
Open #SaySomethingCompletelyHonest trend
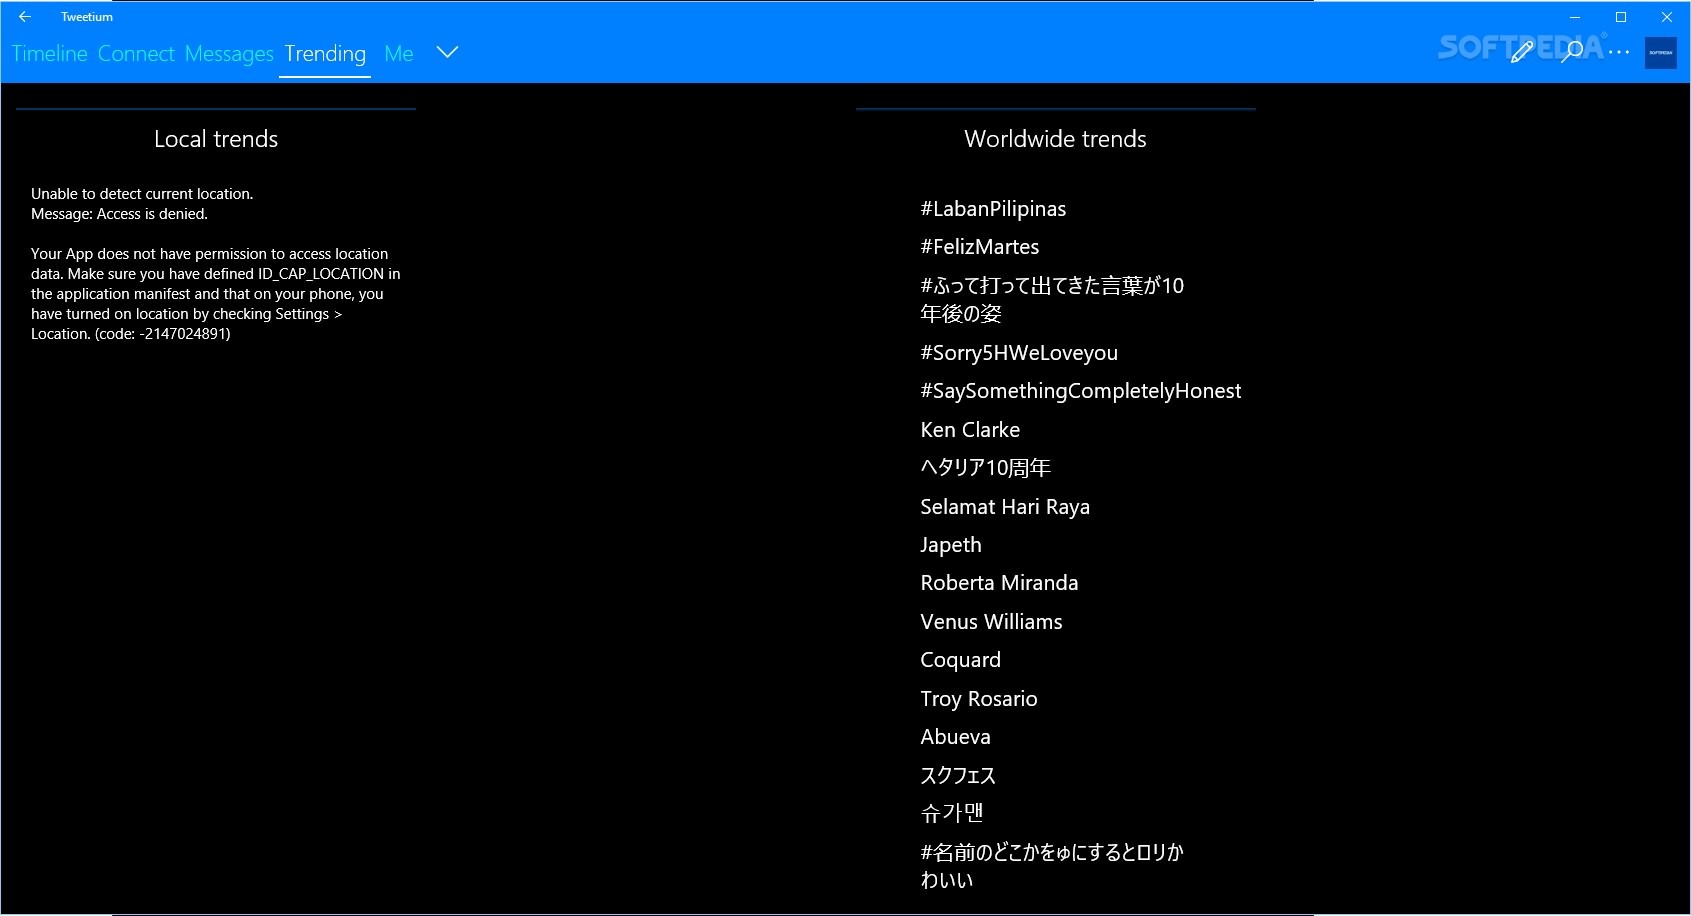pos(1081,391)
